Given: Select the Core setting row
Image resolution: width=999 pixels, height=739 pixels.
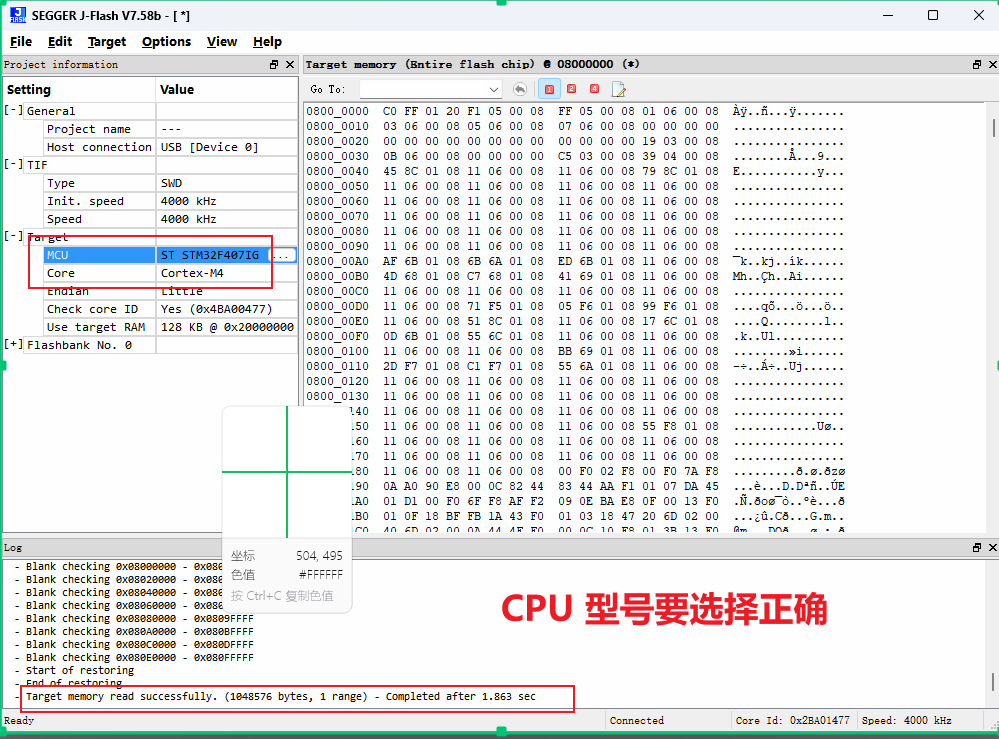Looking at the screenshot, I should pos(170,273).
